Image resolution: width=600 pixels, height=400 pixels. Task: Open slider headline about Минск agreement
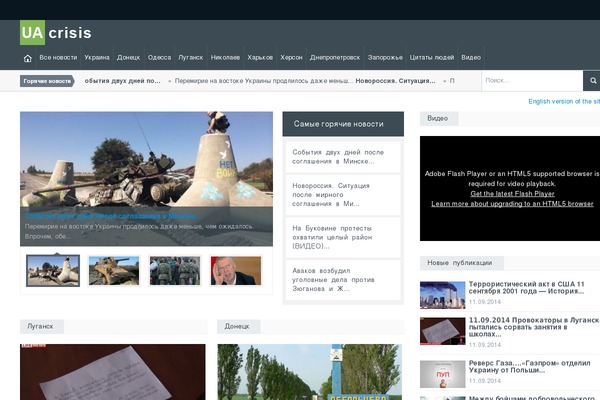coord(111,216)
